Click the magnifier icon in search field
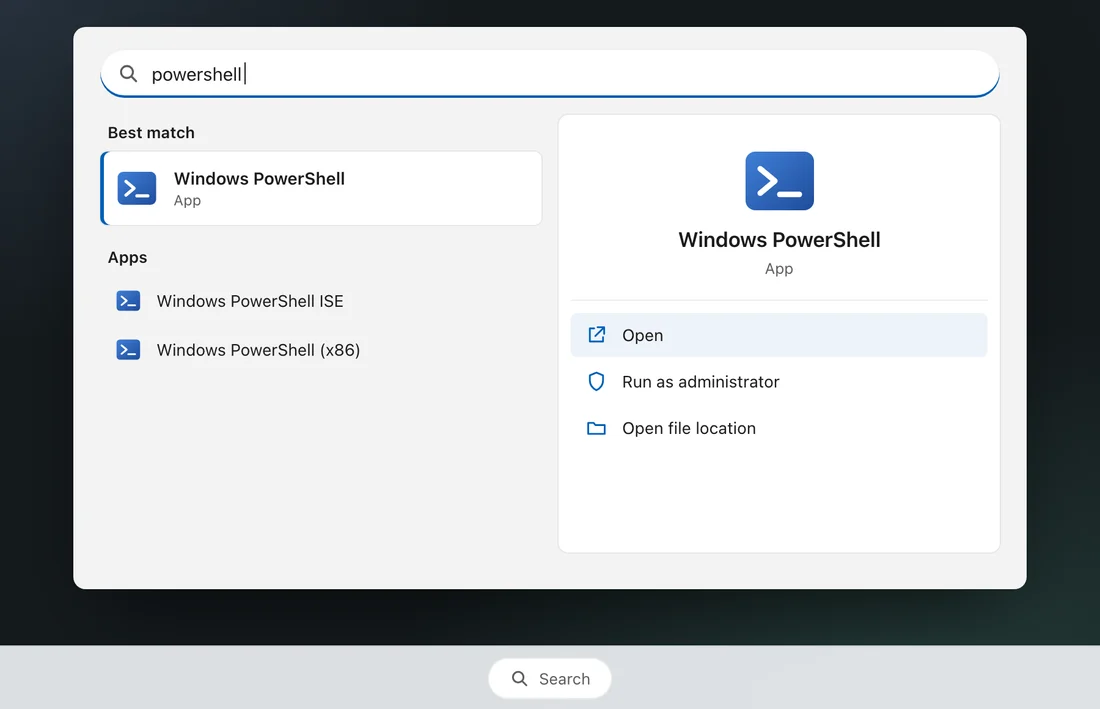 click(128, 74)
